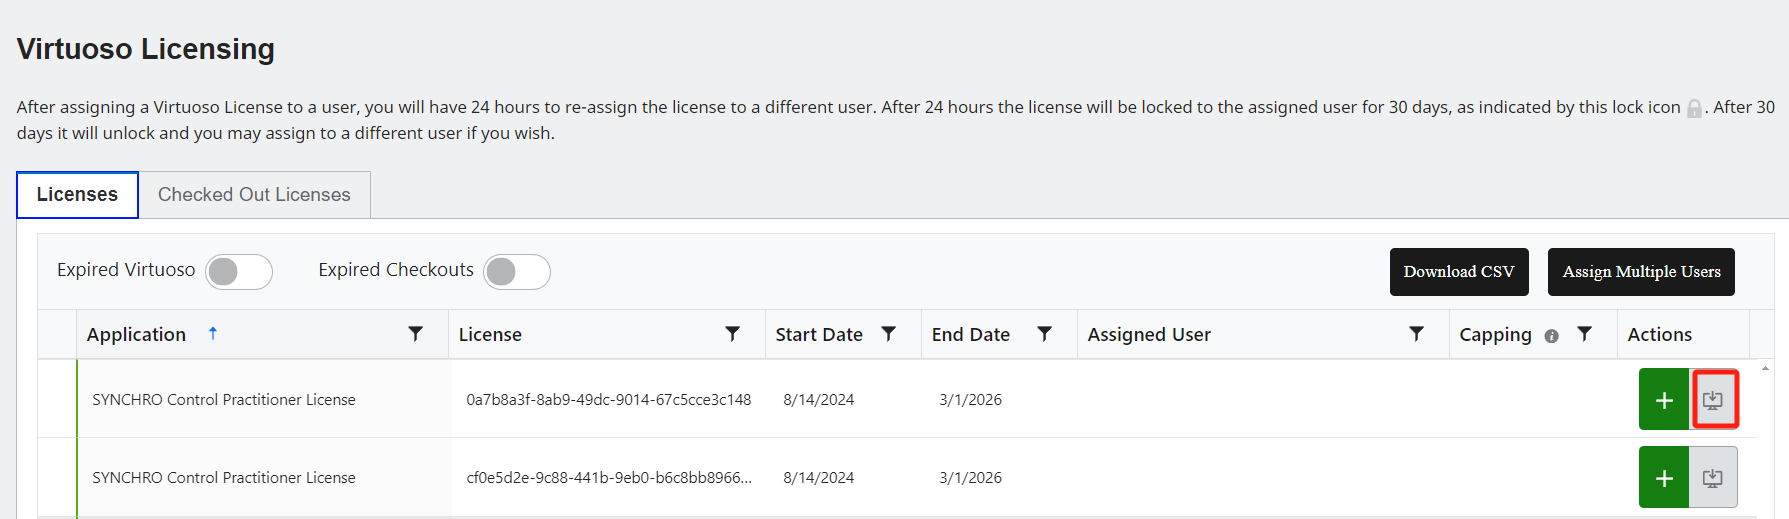Image resolution: width=1789 pixels, height=519 pixels.
Task: Open the Application column filter
Action: click(x=416, y=334)
